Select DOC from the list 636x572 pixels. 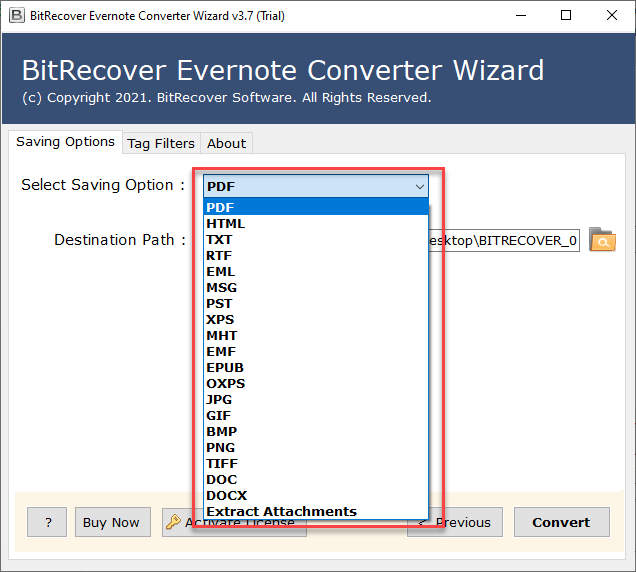click(316, 480)
